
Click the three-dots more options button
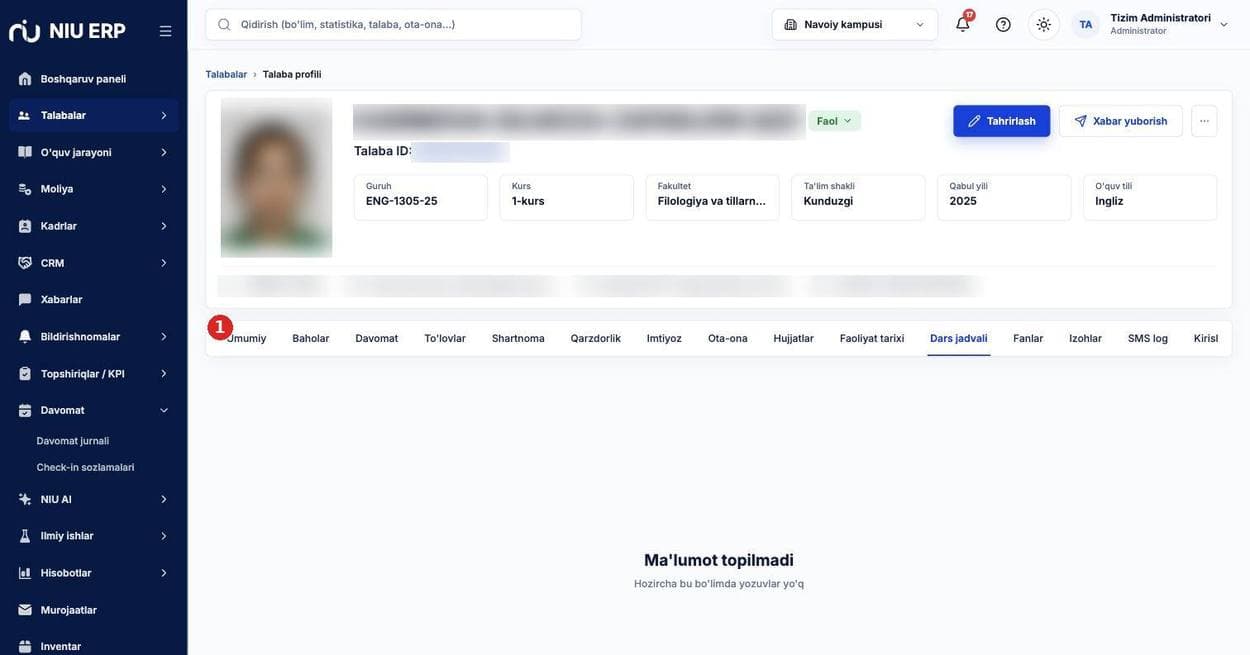click(1204, 121)
